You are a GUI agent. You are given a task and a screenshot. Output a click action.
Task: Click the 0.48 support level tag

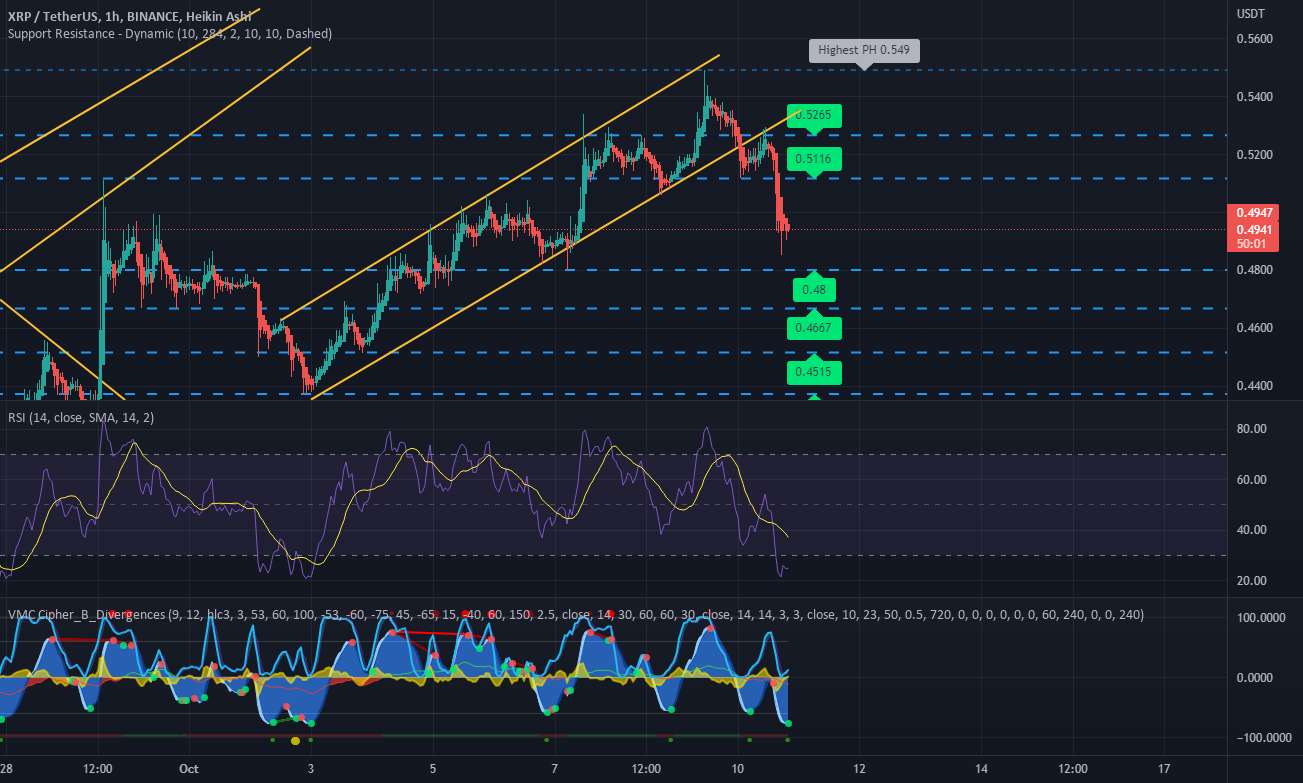(x=814, y=290)
